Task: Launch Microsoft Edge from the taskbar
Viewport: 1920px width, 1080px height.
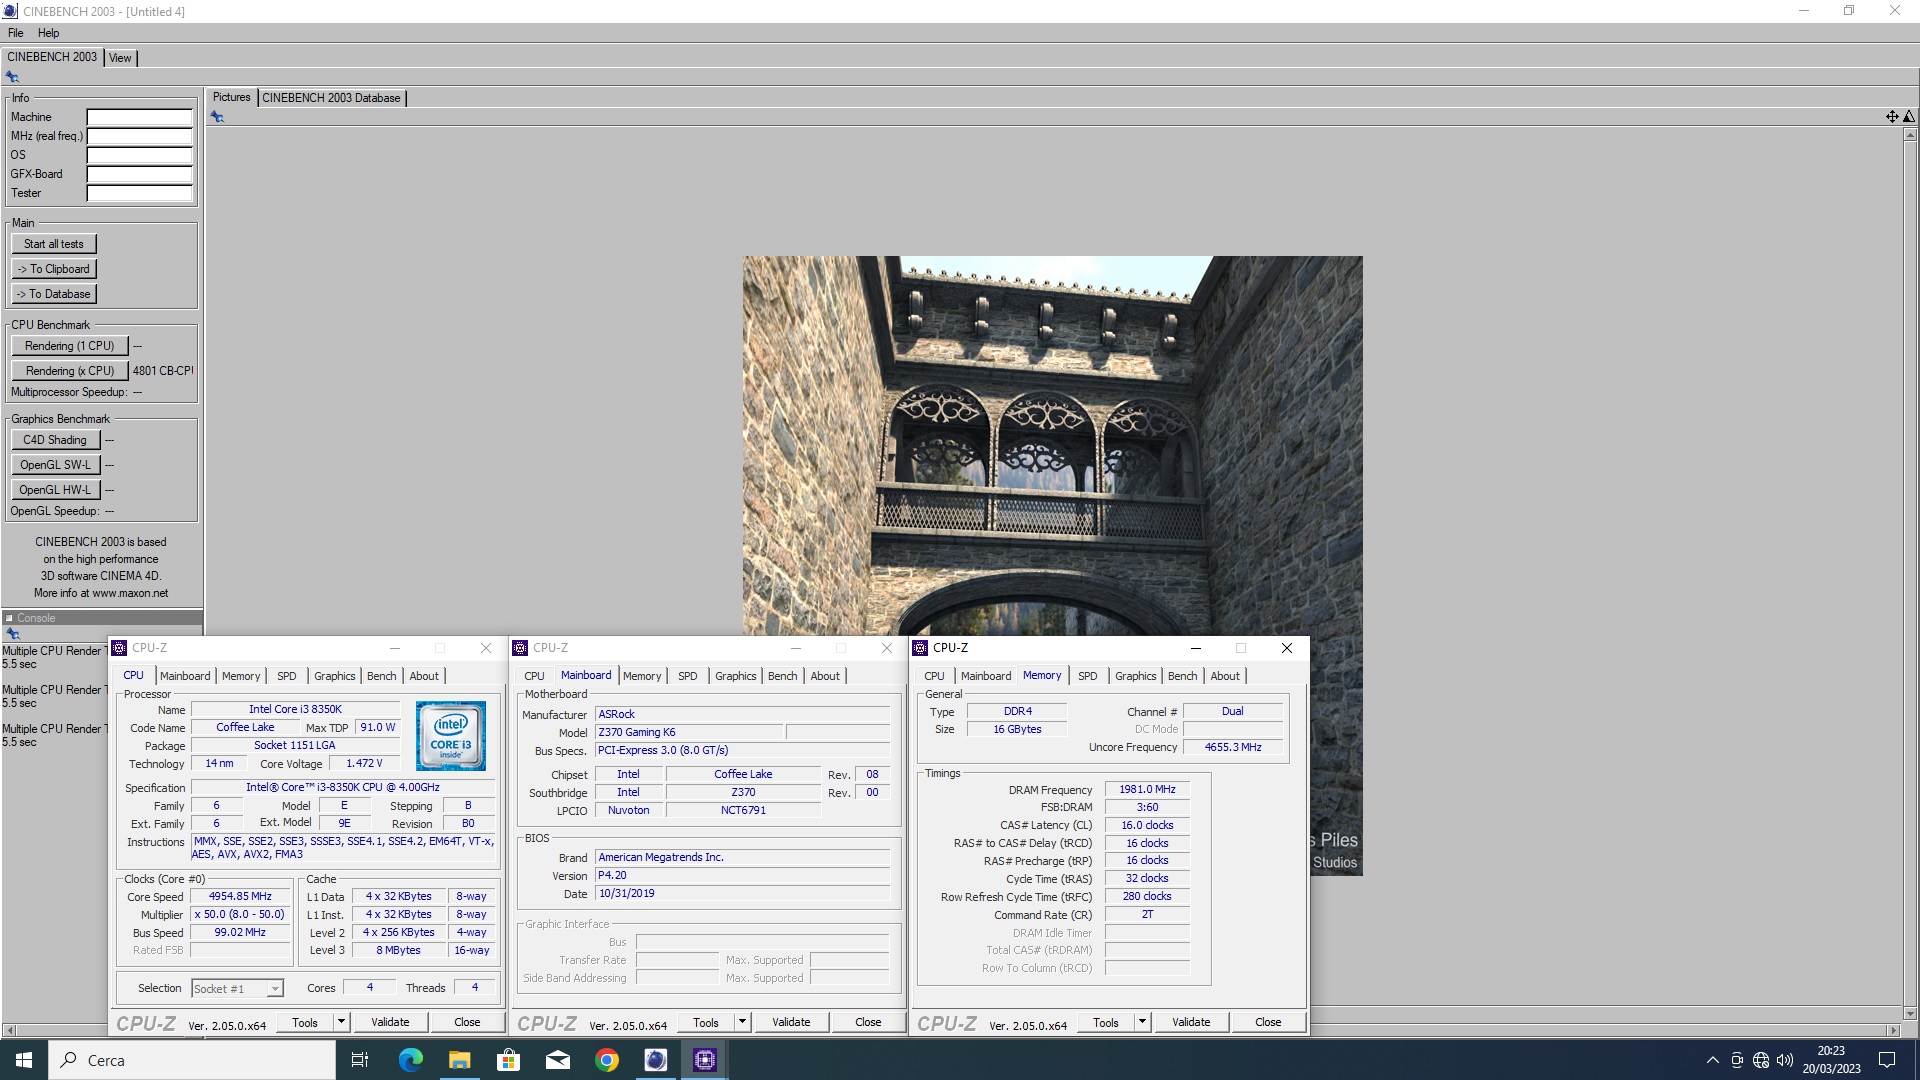Action: coord(410,1060)
